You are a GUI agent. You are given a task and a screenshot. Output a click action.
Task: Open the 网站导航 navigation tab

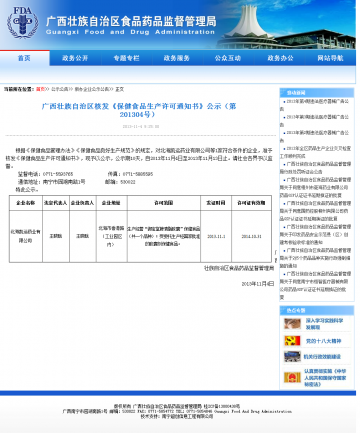330,58
